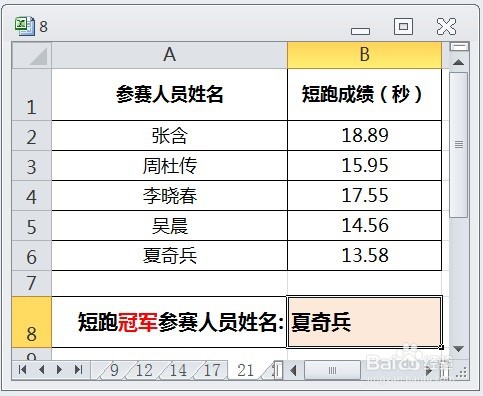Viewport: 483px width, 396px height.
Task: Select column A header
Action: tap(169, 55)
